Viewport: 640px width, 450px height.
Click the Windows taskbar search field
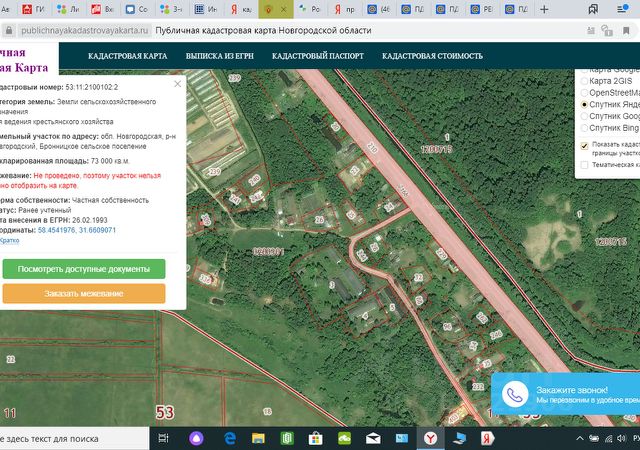pos(74,439)
